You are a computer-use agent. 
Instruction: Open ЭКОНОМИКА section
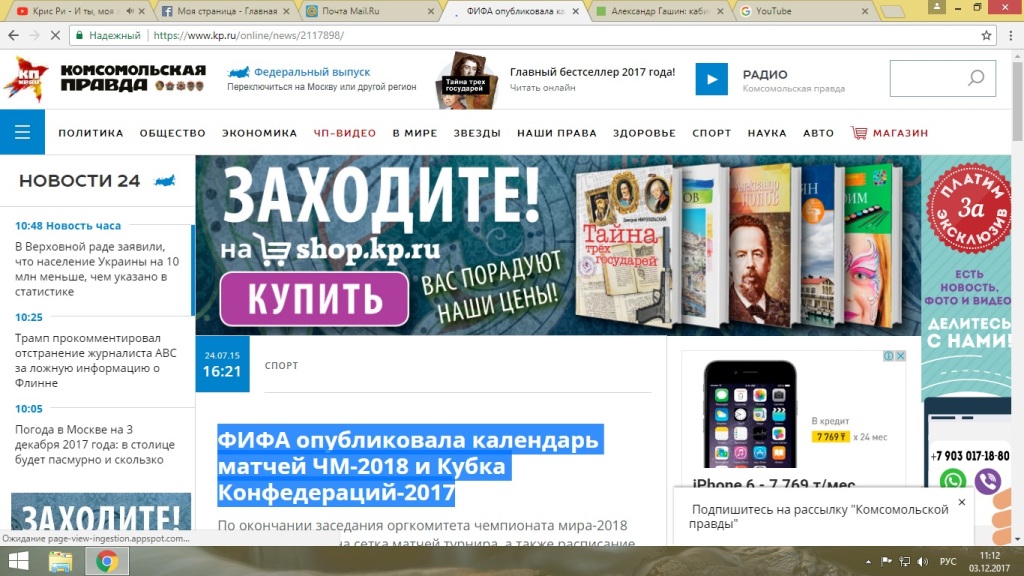pos(259,133)
